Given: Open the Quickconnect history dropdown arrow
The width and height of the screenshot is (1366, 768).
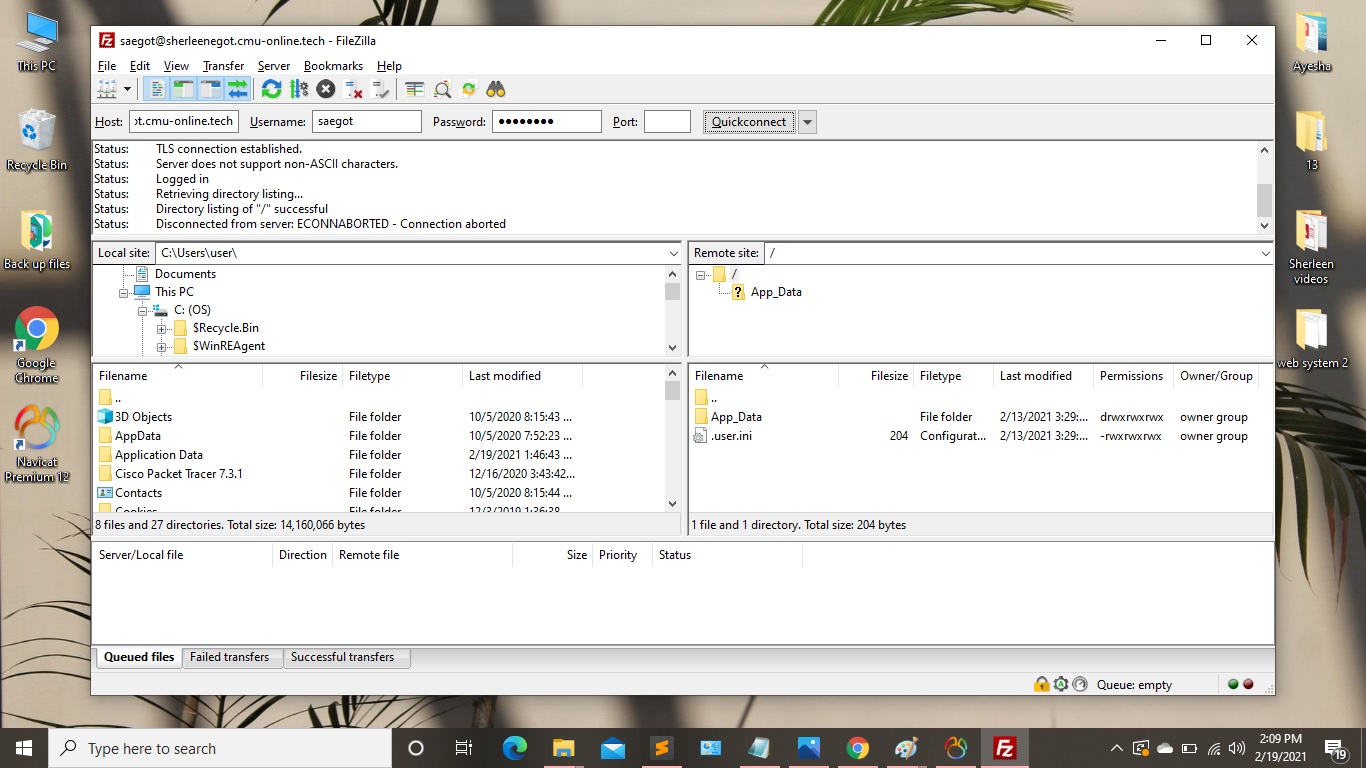Looking at the screenshot, I should tap(808, 122).
